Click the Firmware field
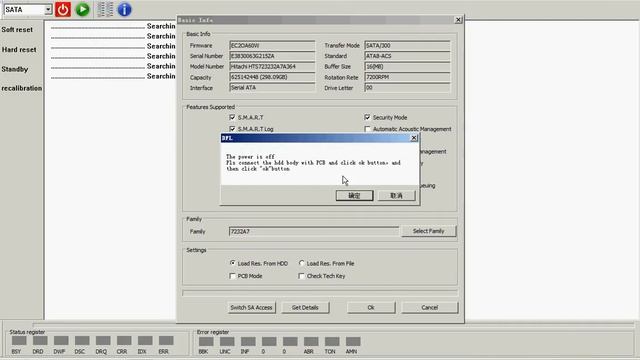This screenshot has height=360, width=640. click(x=272, y=45)
